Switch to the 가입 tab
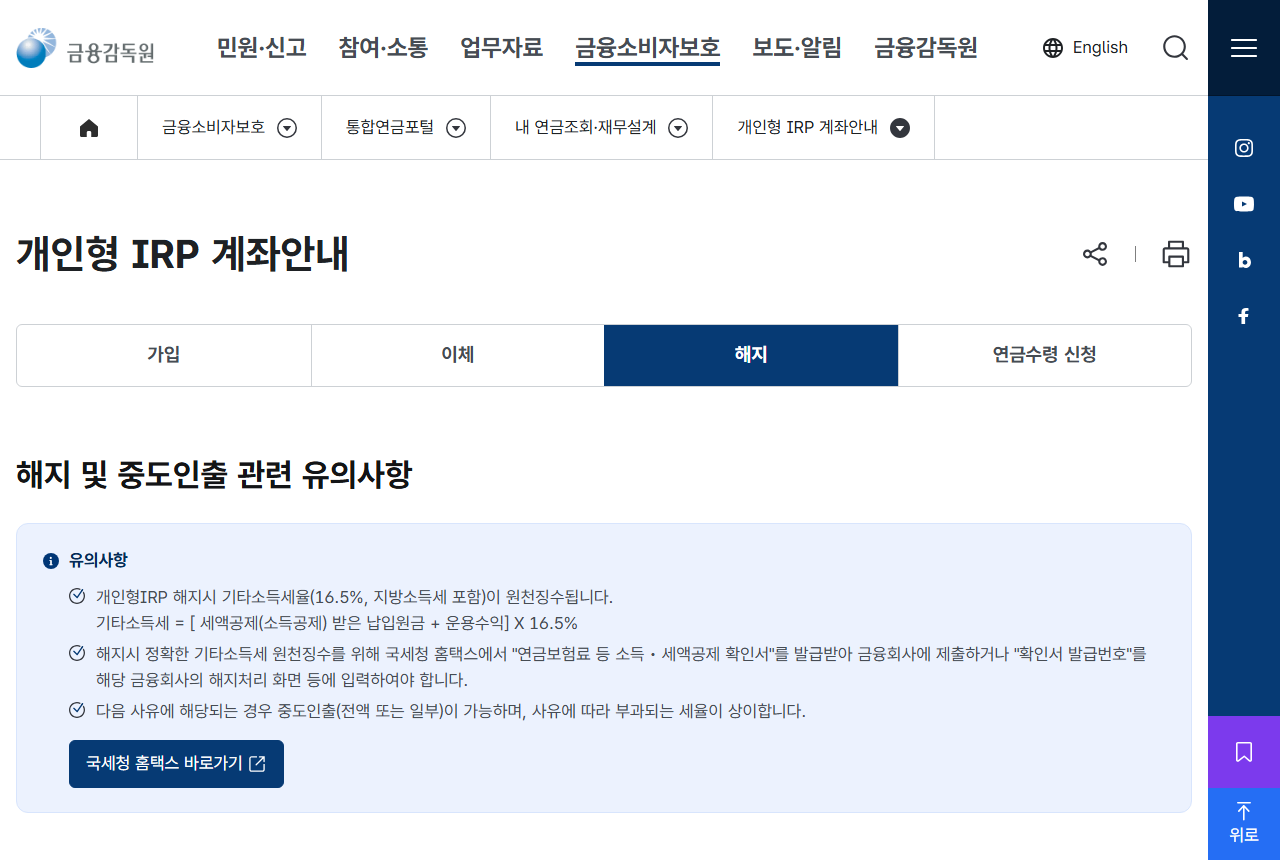The image size is (1280, 860). coord(164,355)
